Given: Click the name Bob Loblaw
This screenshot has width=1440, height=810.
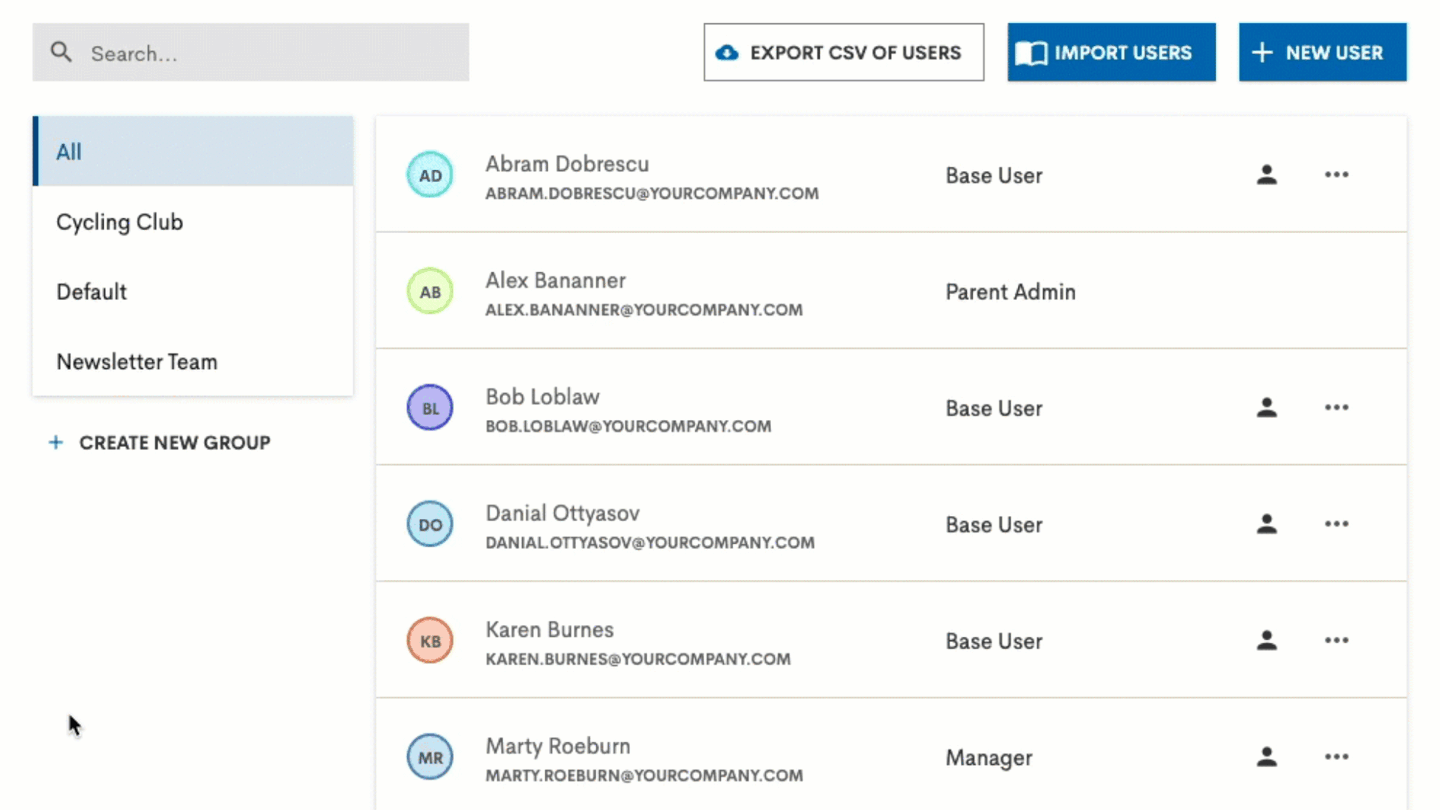Looking at the screenshot, I should [543, 397].
